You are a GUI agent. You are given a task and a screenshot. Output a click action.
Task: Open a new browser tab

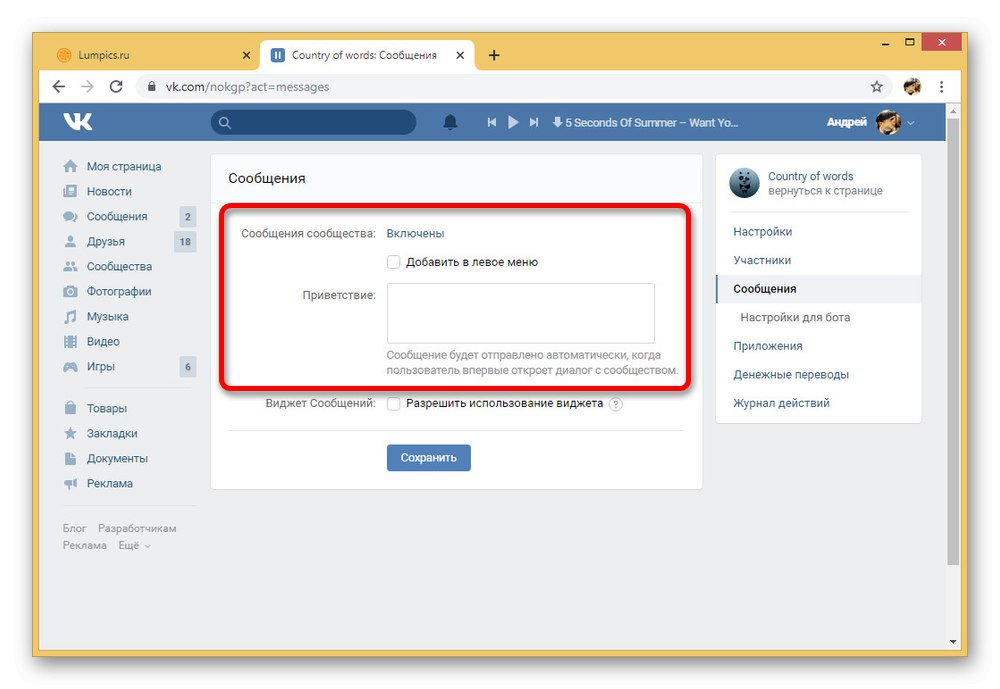click(x=494, y=56)
